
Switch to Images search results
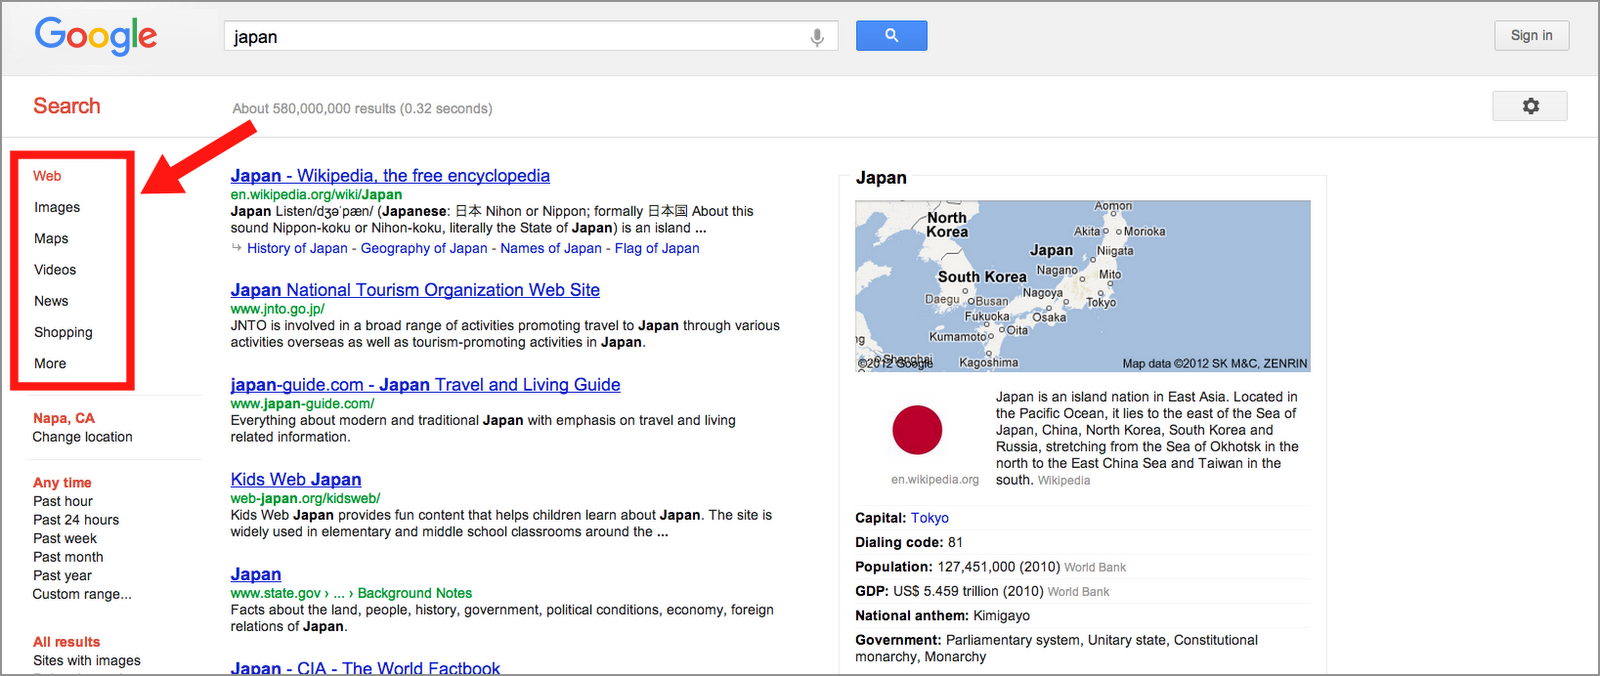57,207
